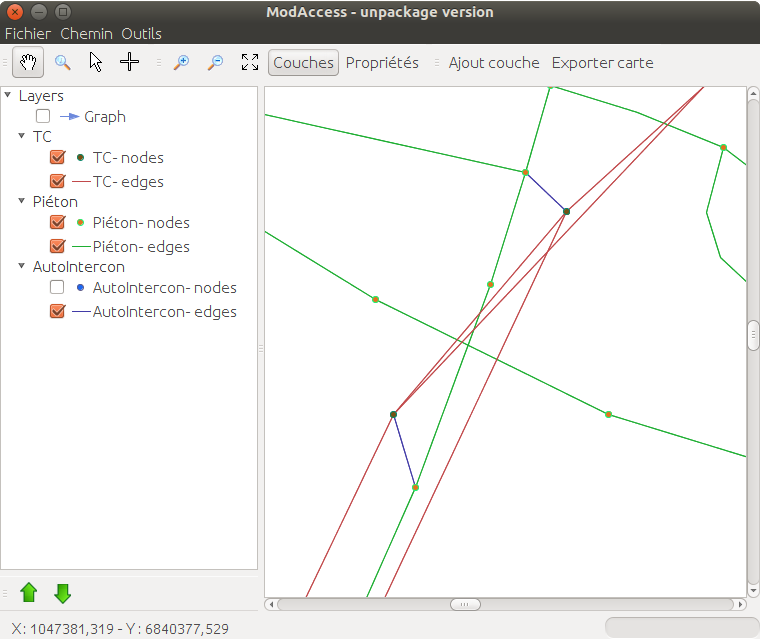Click Exporter carte button
The width and height of the screenshot is (760, 639).
pyautogui.click(x=602, y=63)
